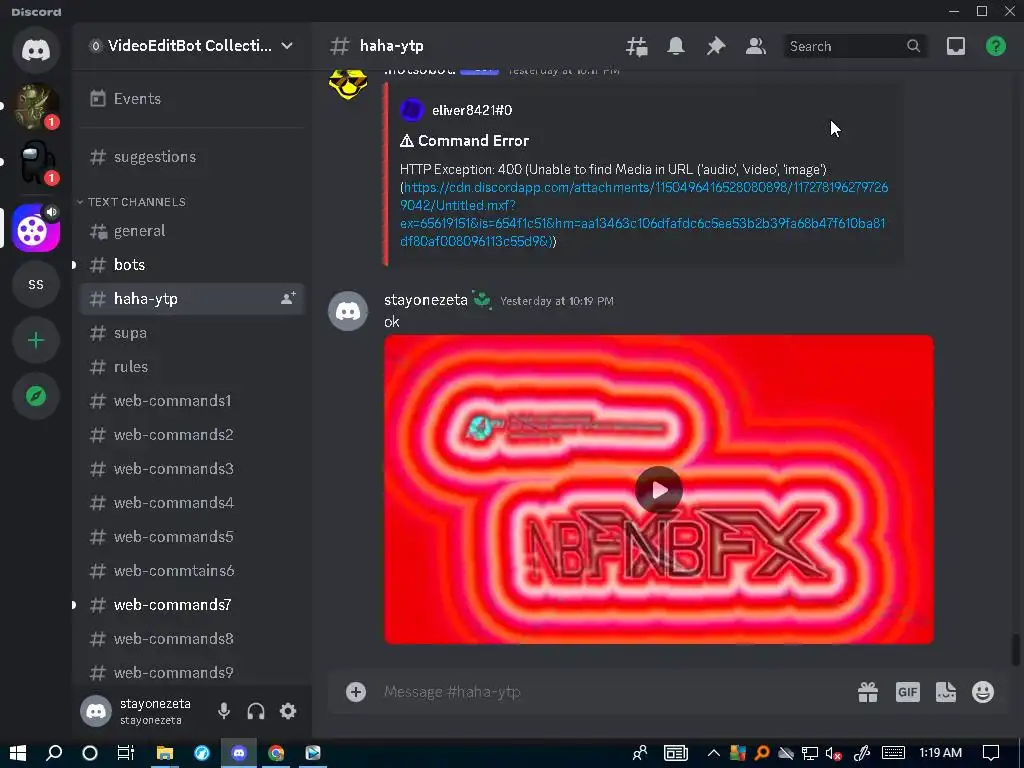Open Windows taskbar search
This screenshot has height=768, width=1024.
(x=54, y=753)
